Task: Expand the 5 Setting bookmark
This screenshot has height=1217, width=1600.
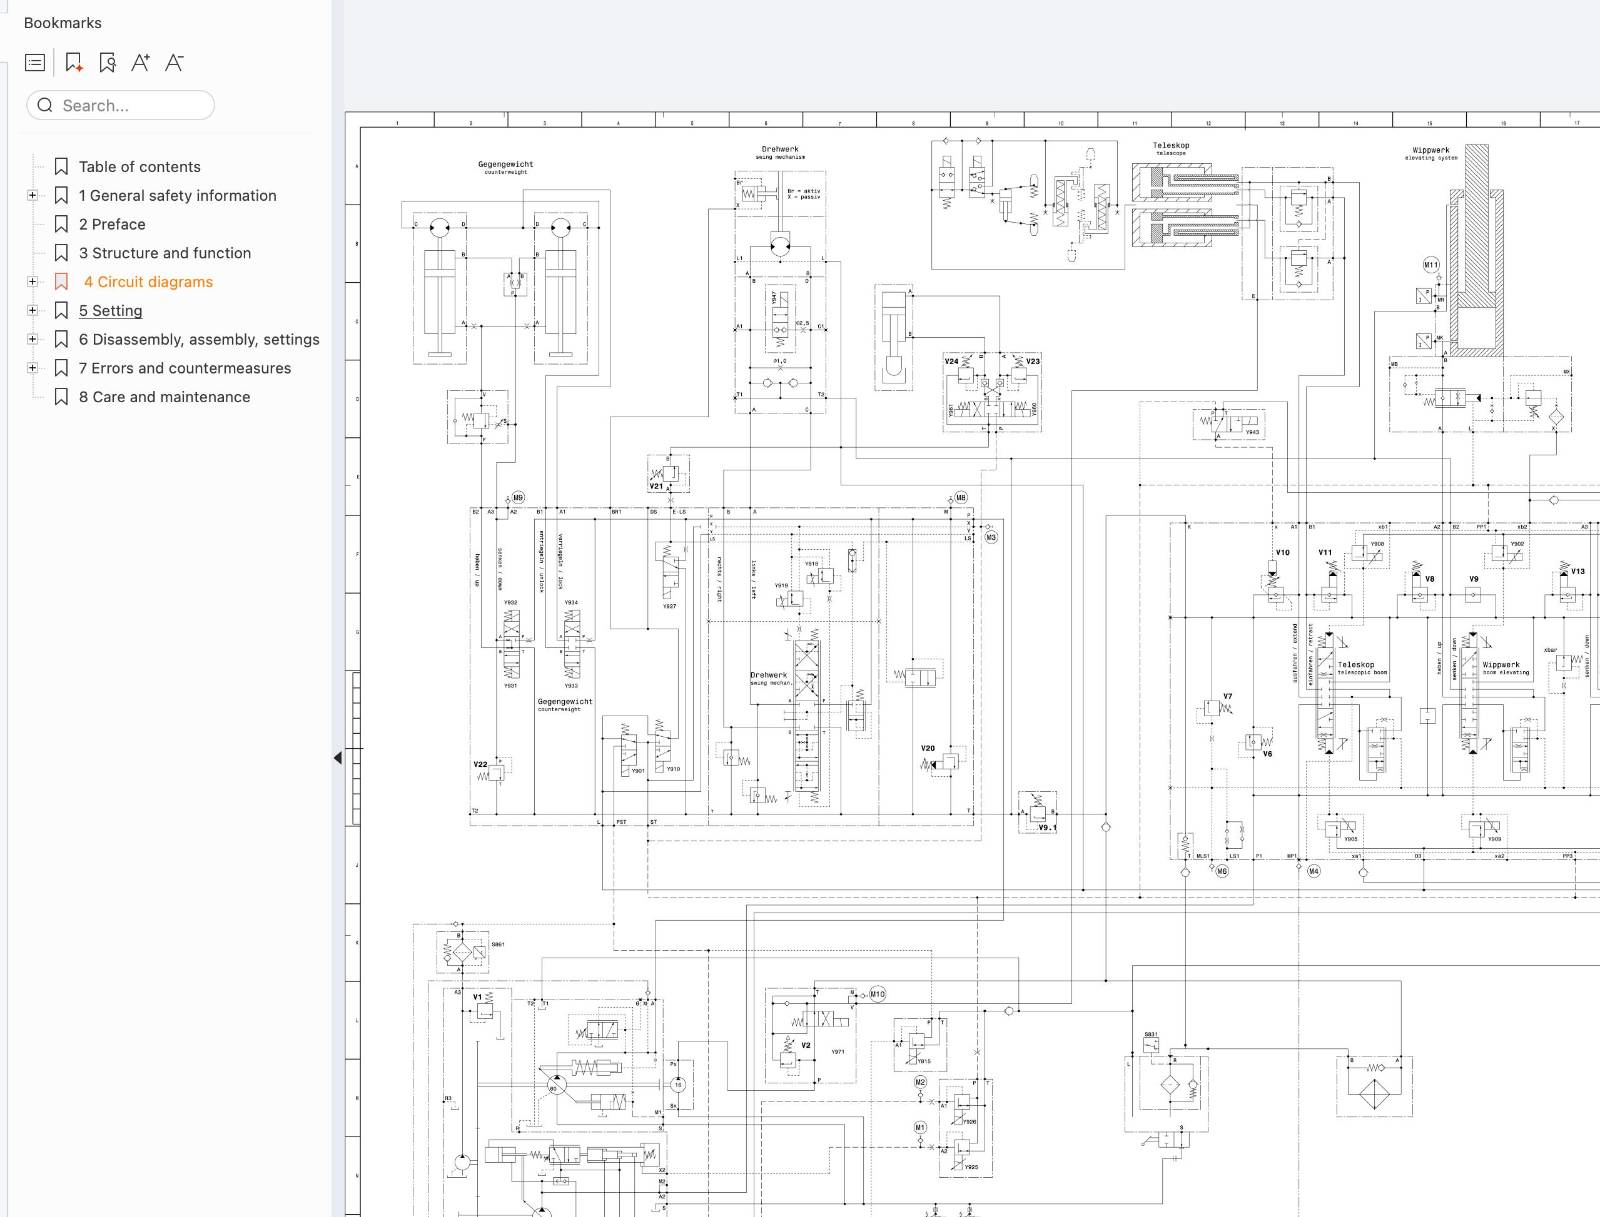Action: [x=32, y=311]
